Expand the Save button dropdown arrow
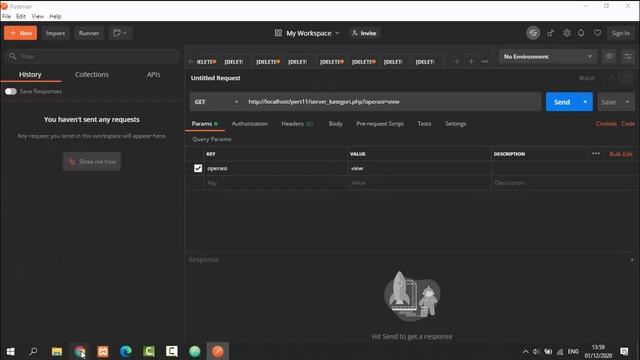The height and width of the screenshot is (360, 640). coord(627,102)
